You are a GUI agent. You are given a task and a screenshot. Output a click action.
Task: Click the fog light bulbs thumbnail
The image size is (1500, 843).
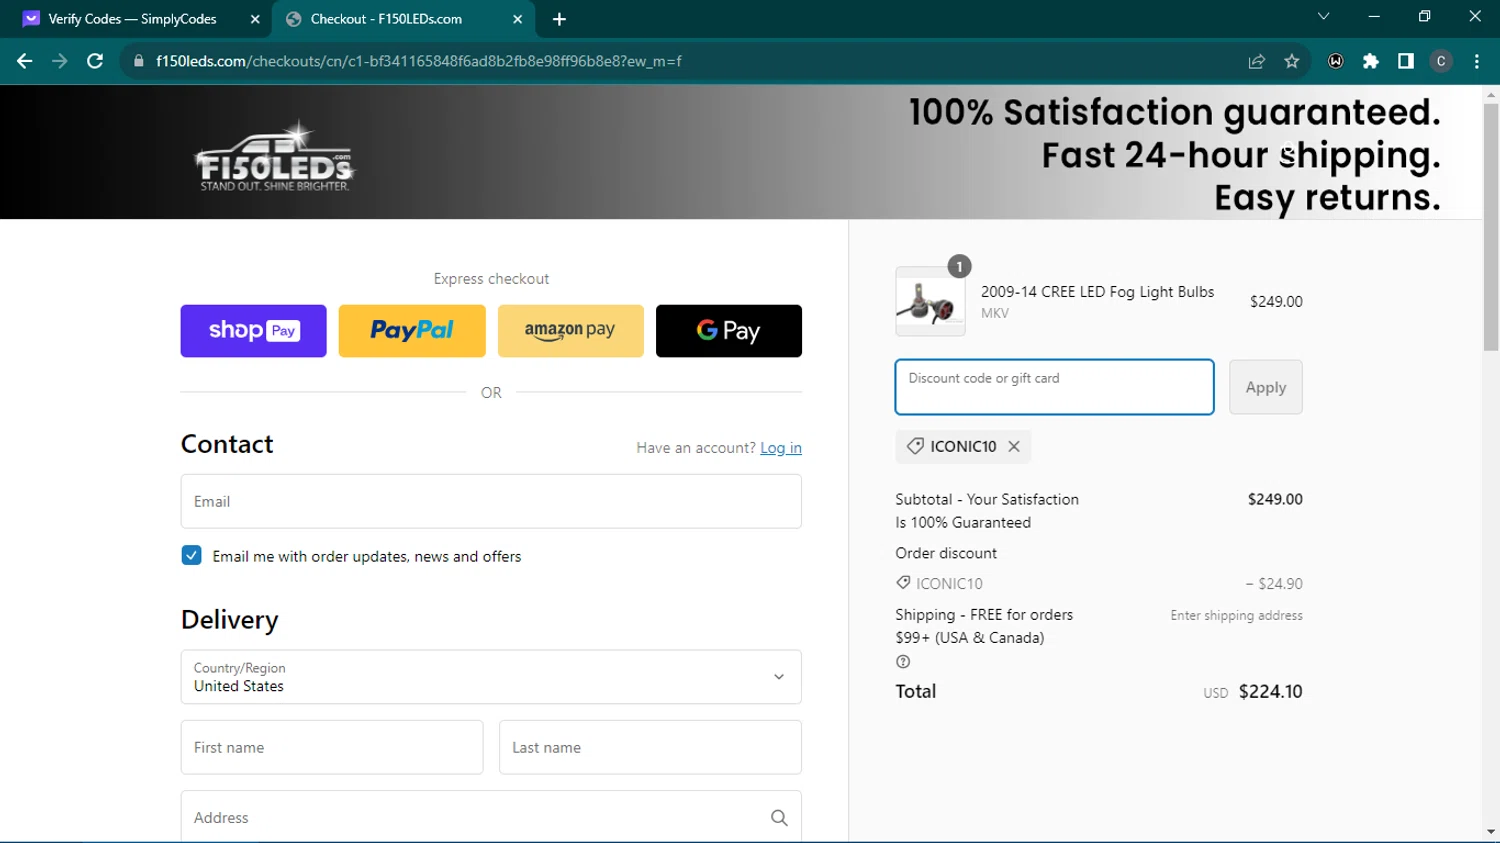point(930,301)
